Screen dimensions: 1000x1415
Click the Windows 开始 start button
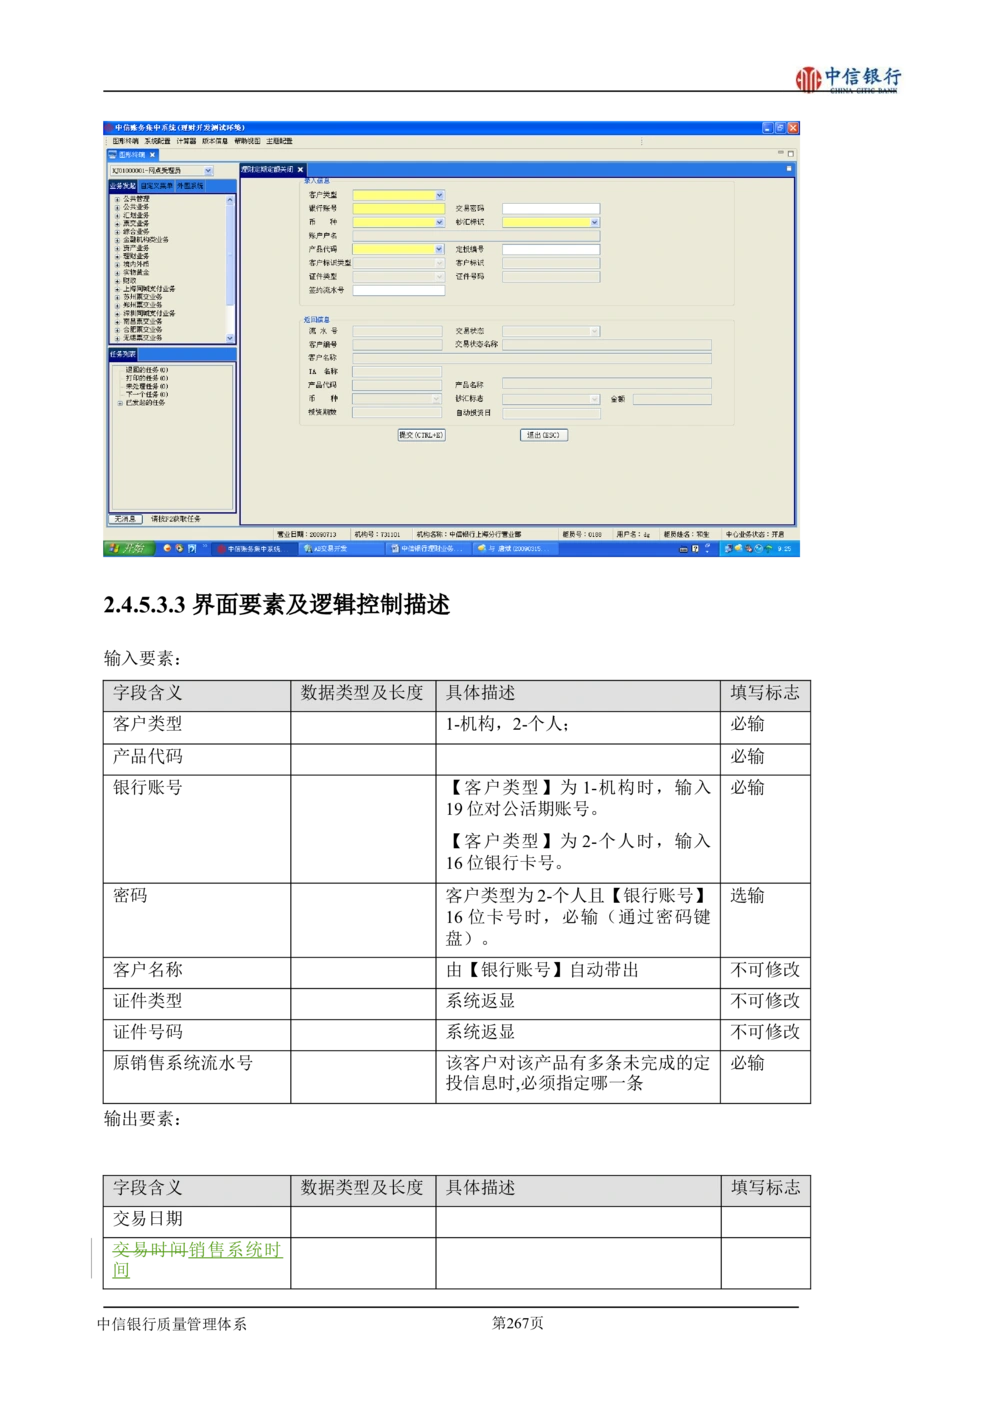(128, 548)
